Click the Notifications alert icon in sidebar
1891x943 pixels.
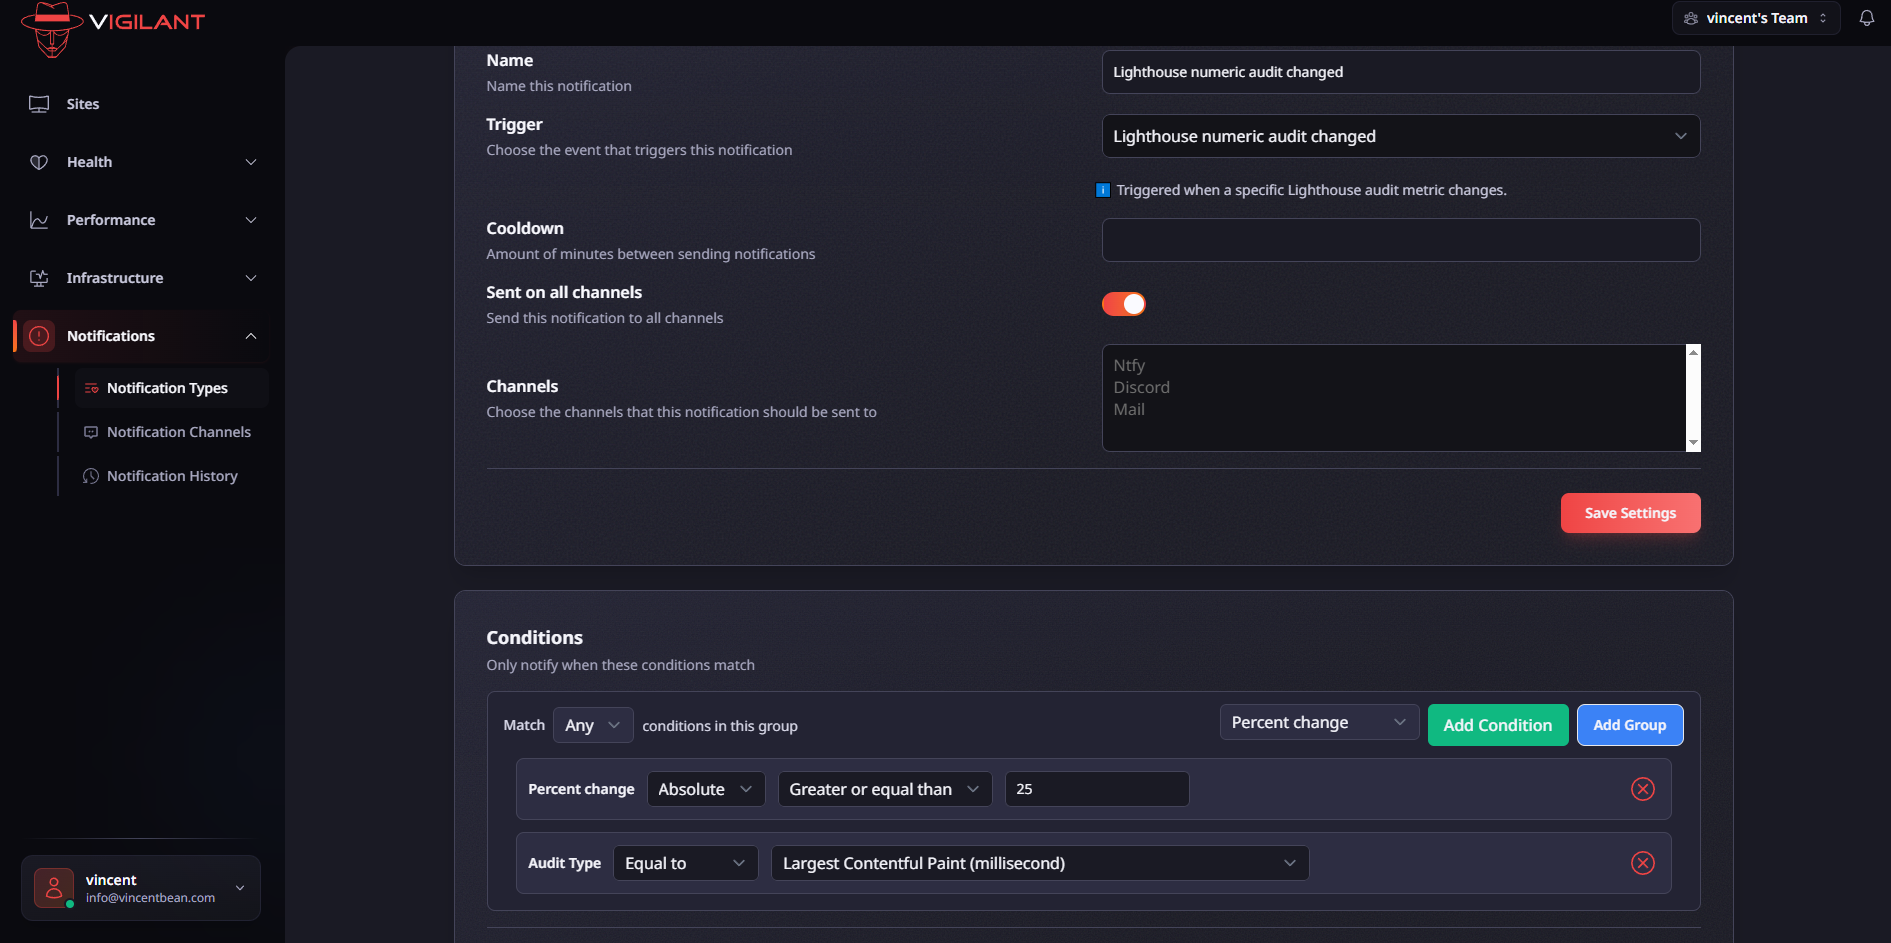tap(38, 335)
